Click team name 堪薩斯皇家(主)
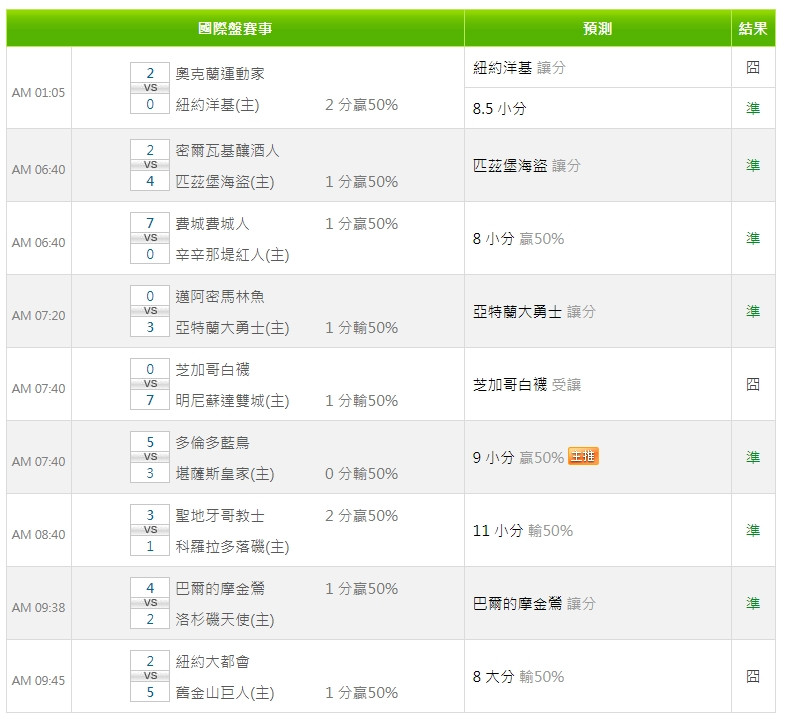 tap(225, 473)
